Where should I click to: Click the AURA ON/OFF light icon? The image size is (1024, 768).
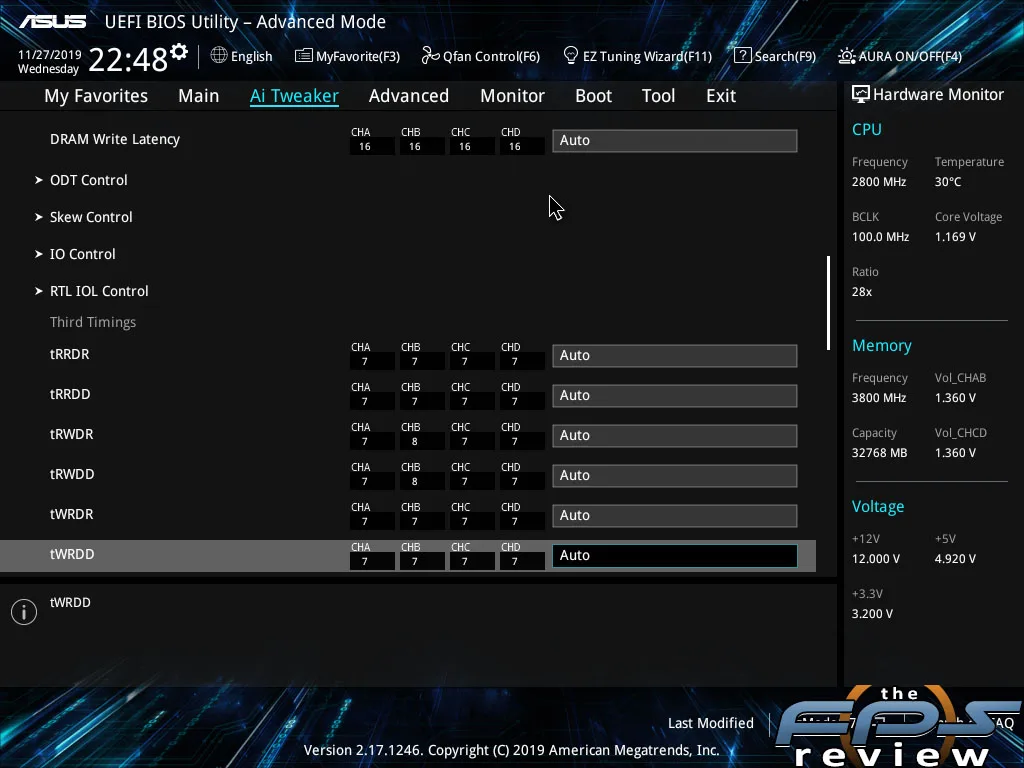(846, 56)
